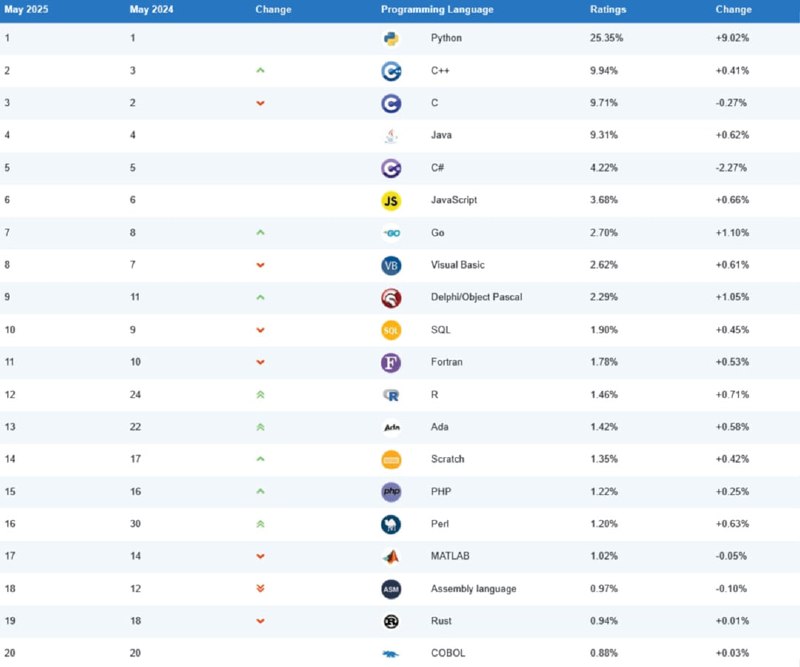The width and height of the screenshot is (800, 667).
Task: Click the purple Fortran F icon
Action: [391, 363]
